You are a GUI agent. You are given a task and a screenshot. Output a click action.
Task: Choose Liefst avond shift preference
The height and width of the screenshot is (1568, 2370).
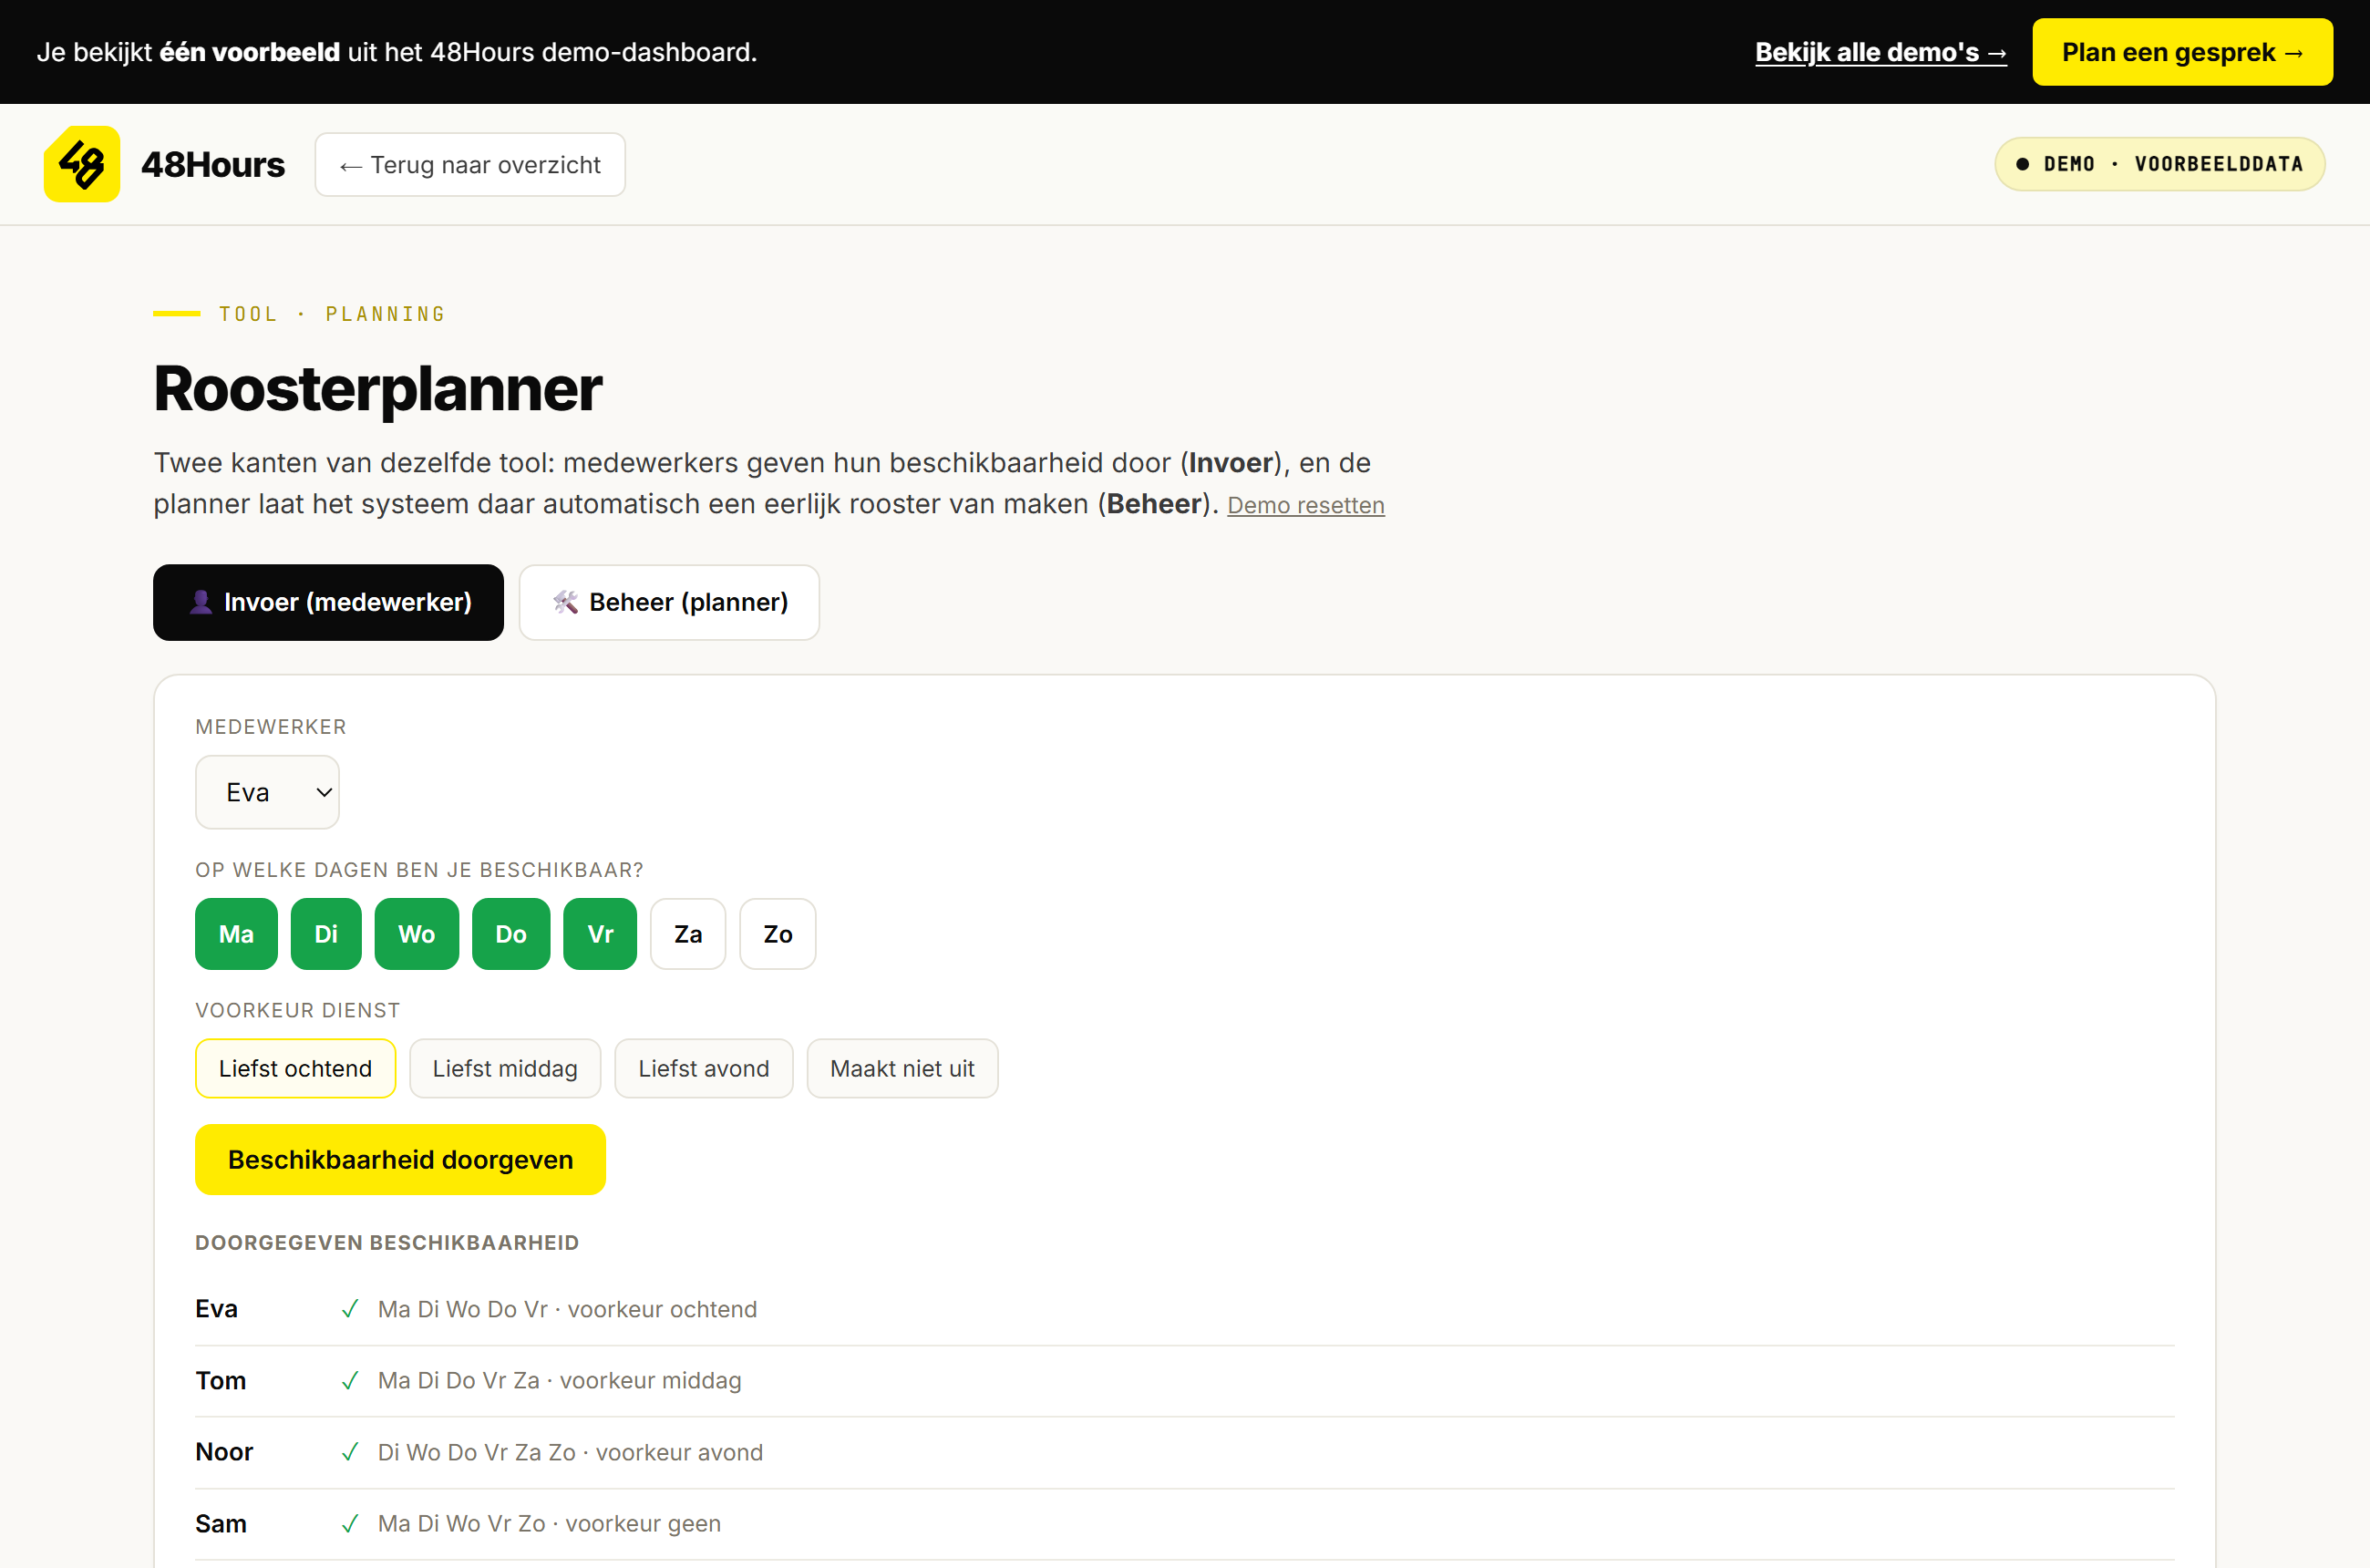[704, 1068]
